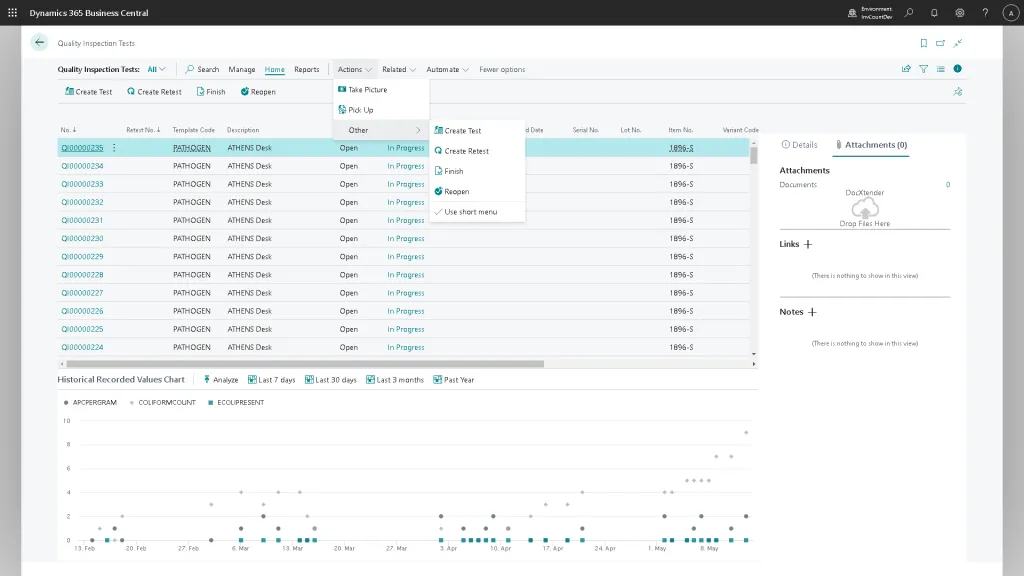Viewport: 1024px width, 576px height.
Task: Open the notifications bell
Action: coord(934,13)
